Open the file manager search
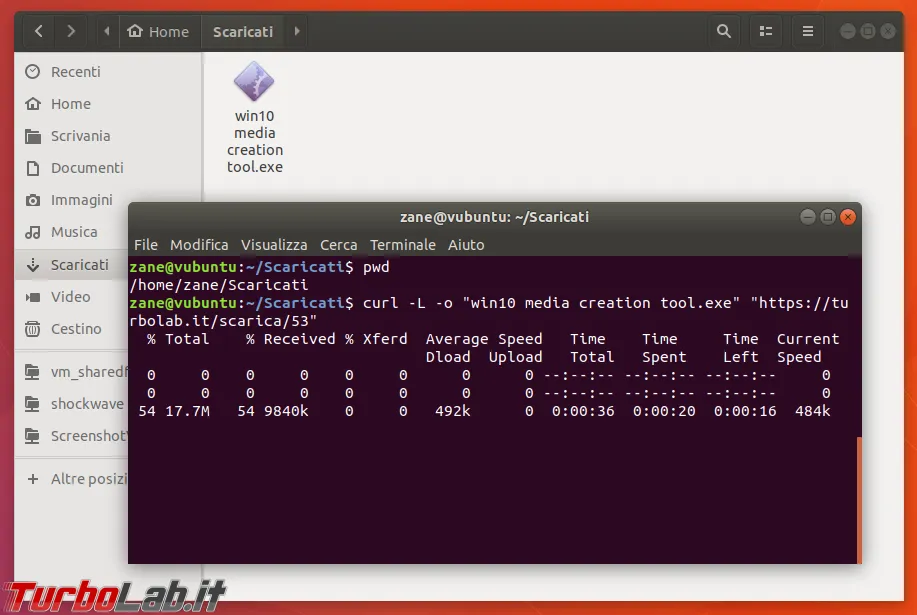 click(723, 31)
